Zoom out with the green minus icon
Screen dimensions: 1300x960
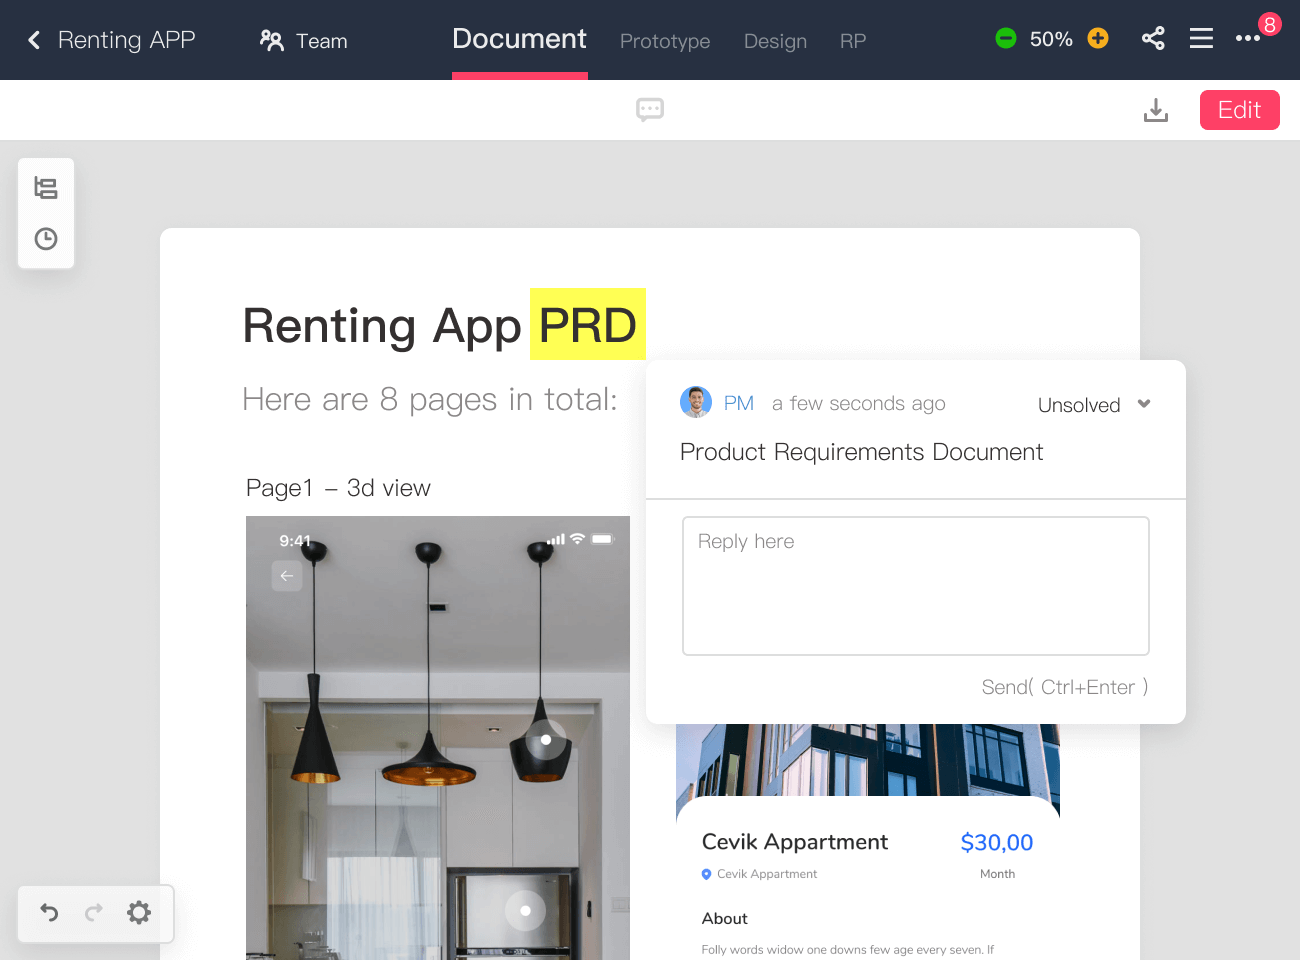(x=1006, y=39)
